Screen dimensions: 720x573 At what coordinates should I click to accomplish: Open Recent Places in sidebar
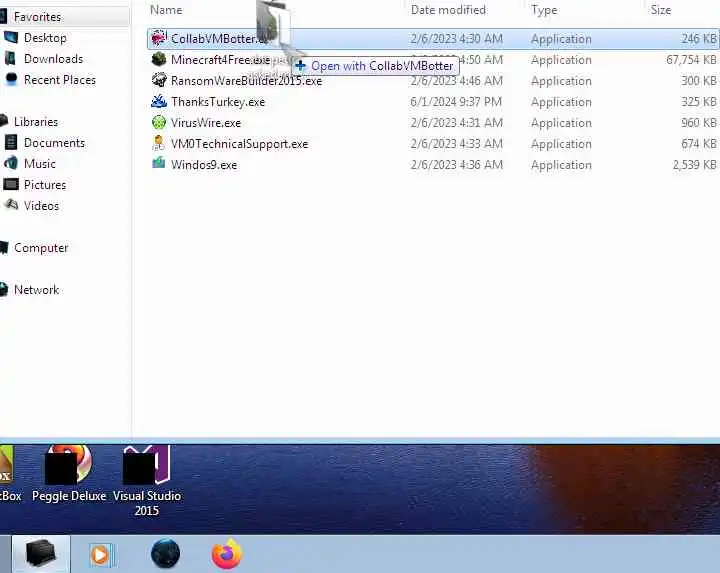point(60,80)
